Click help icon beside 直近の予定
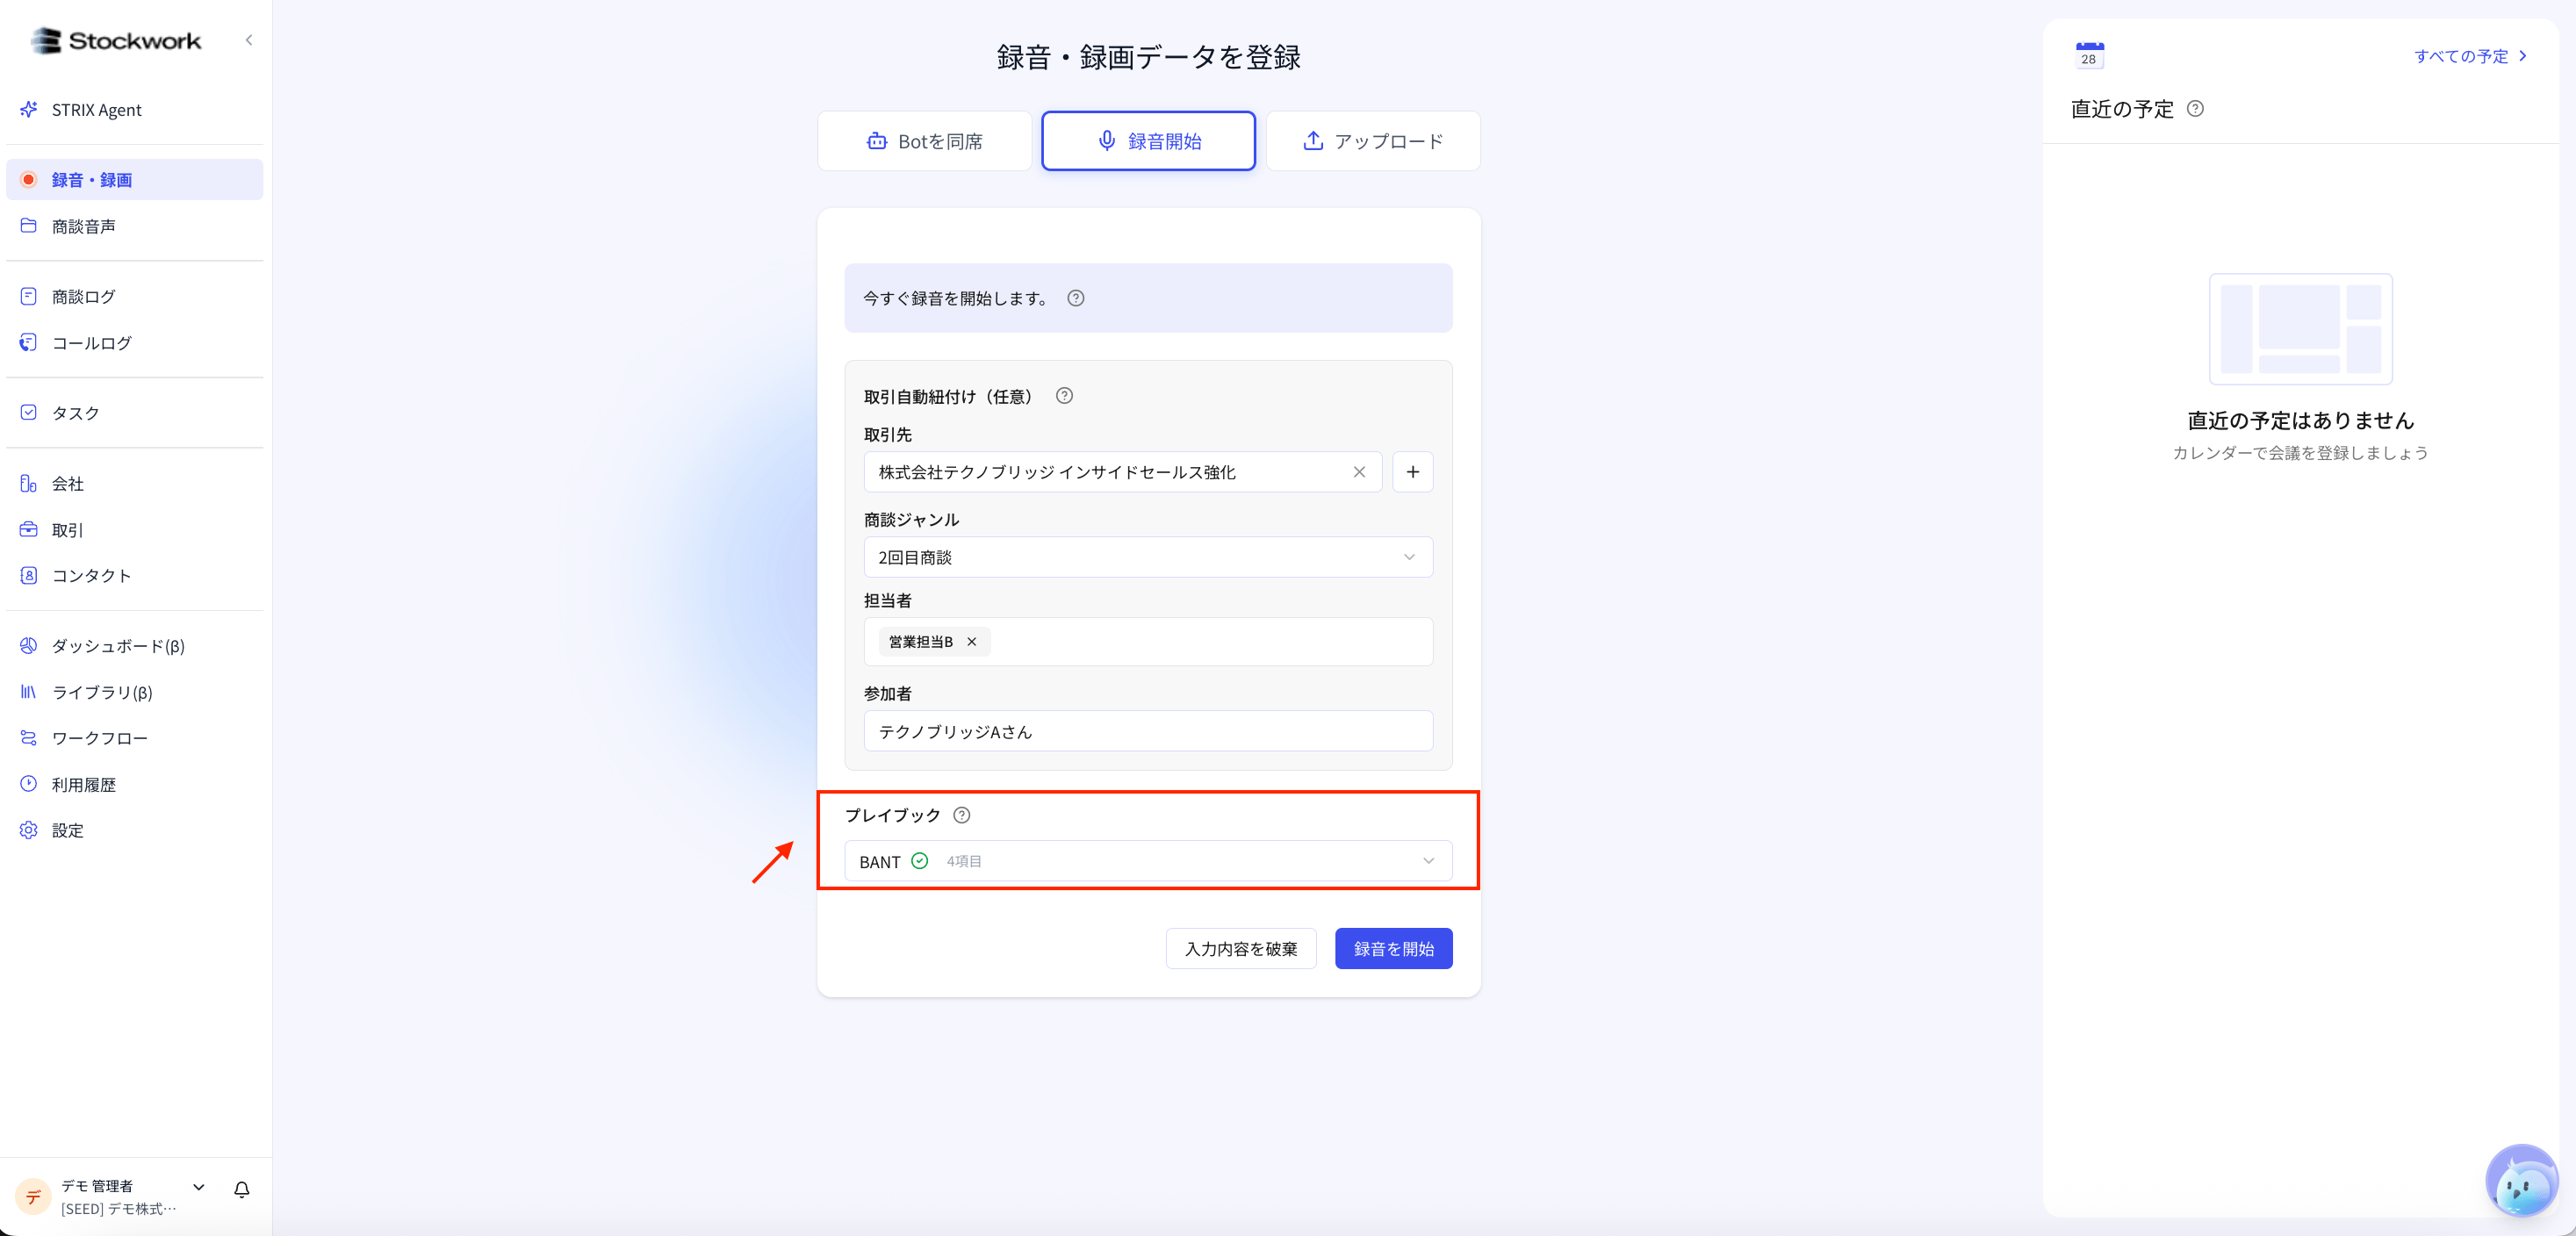The image size is (2576, 1236). click(x=2195, y=109)
